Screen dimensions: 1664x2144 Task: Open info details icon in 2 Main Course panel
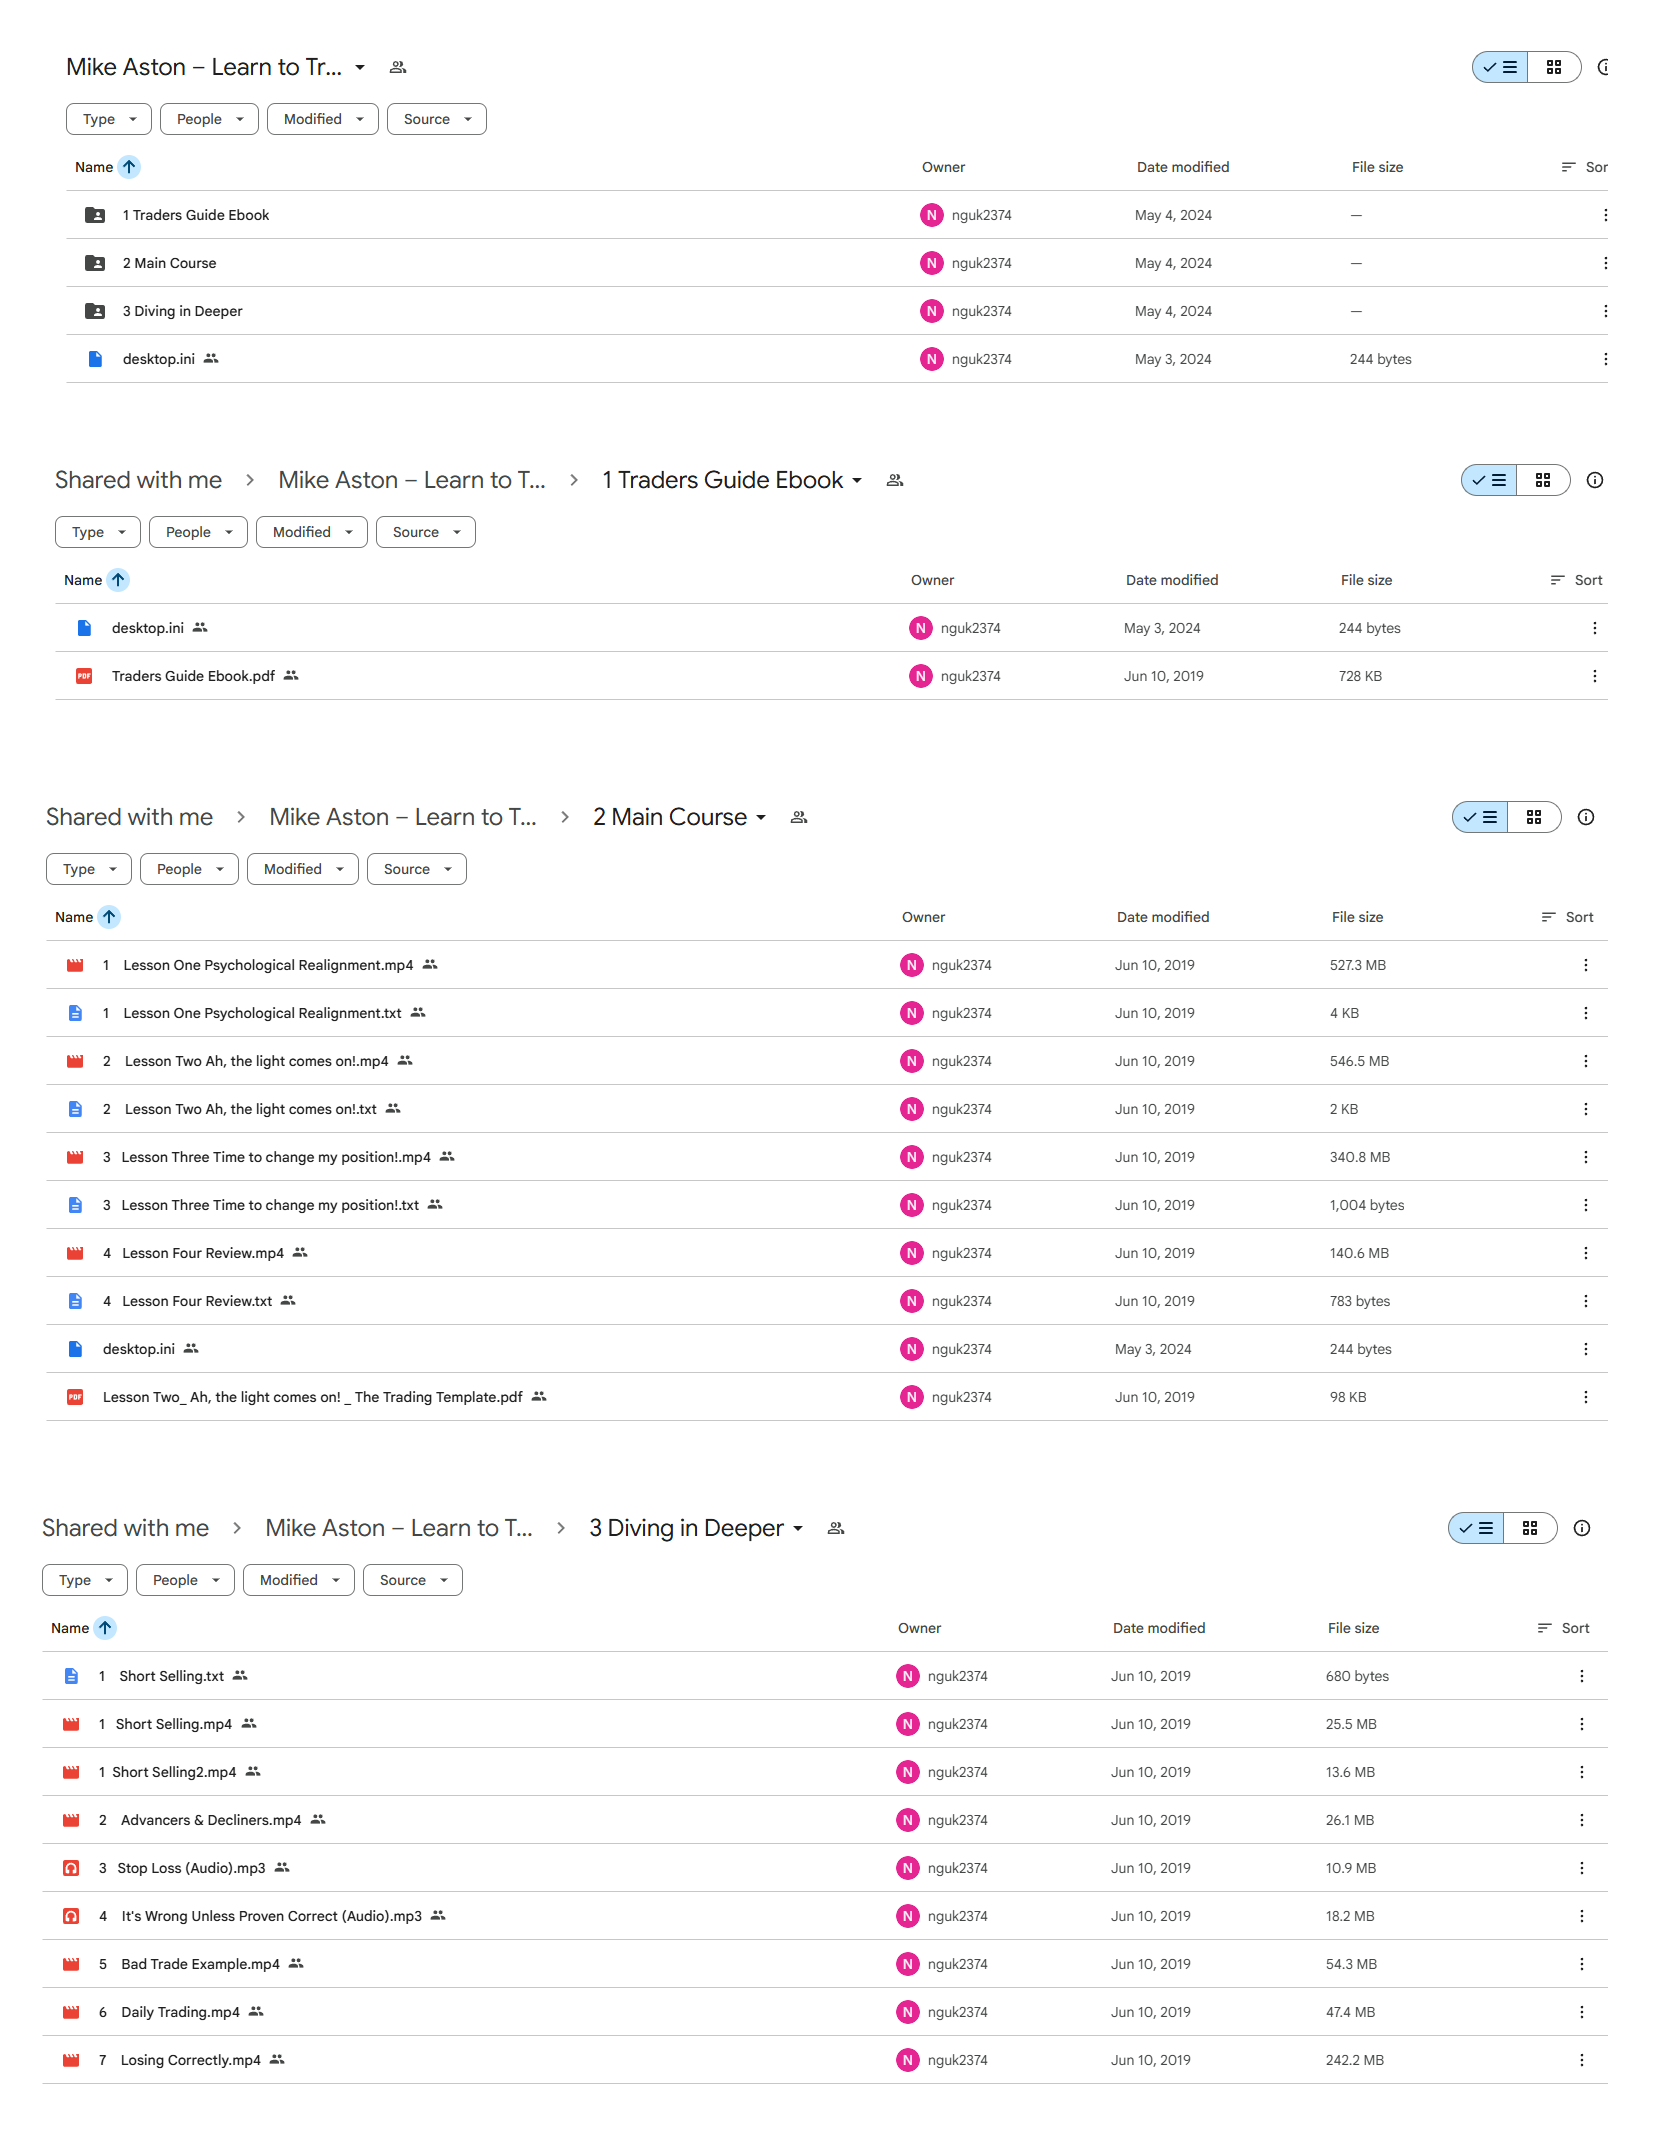[x=1586, y=817]
